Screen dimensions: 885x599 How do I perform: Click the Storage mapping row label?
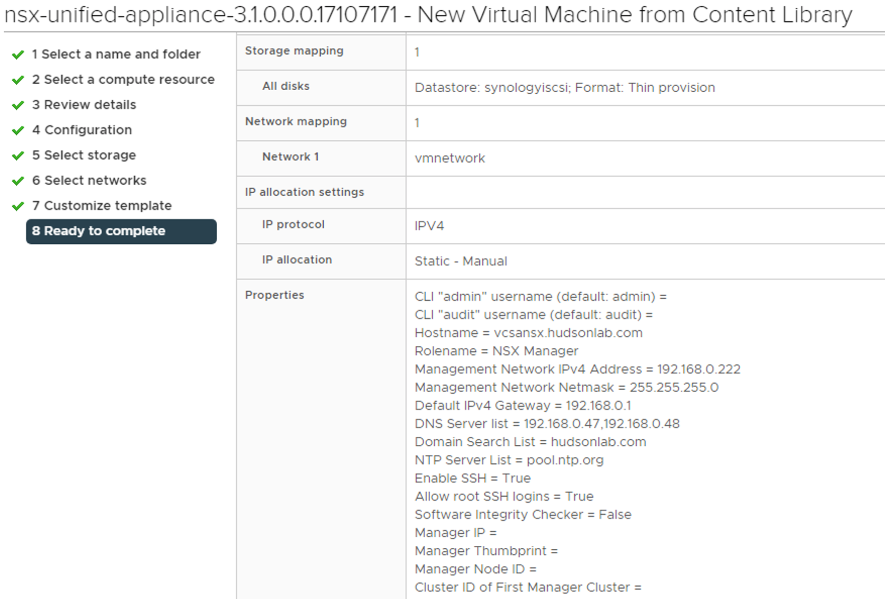294,51
